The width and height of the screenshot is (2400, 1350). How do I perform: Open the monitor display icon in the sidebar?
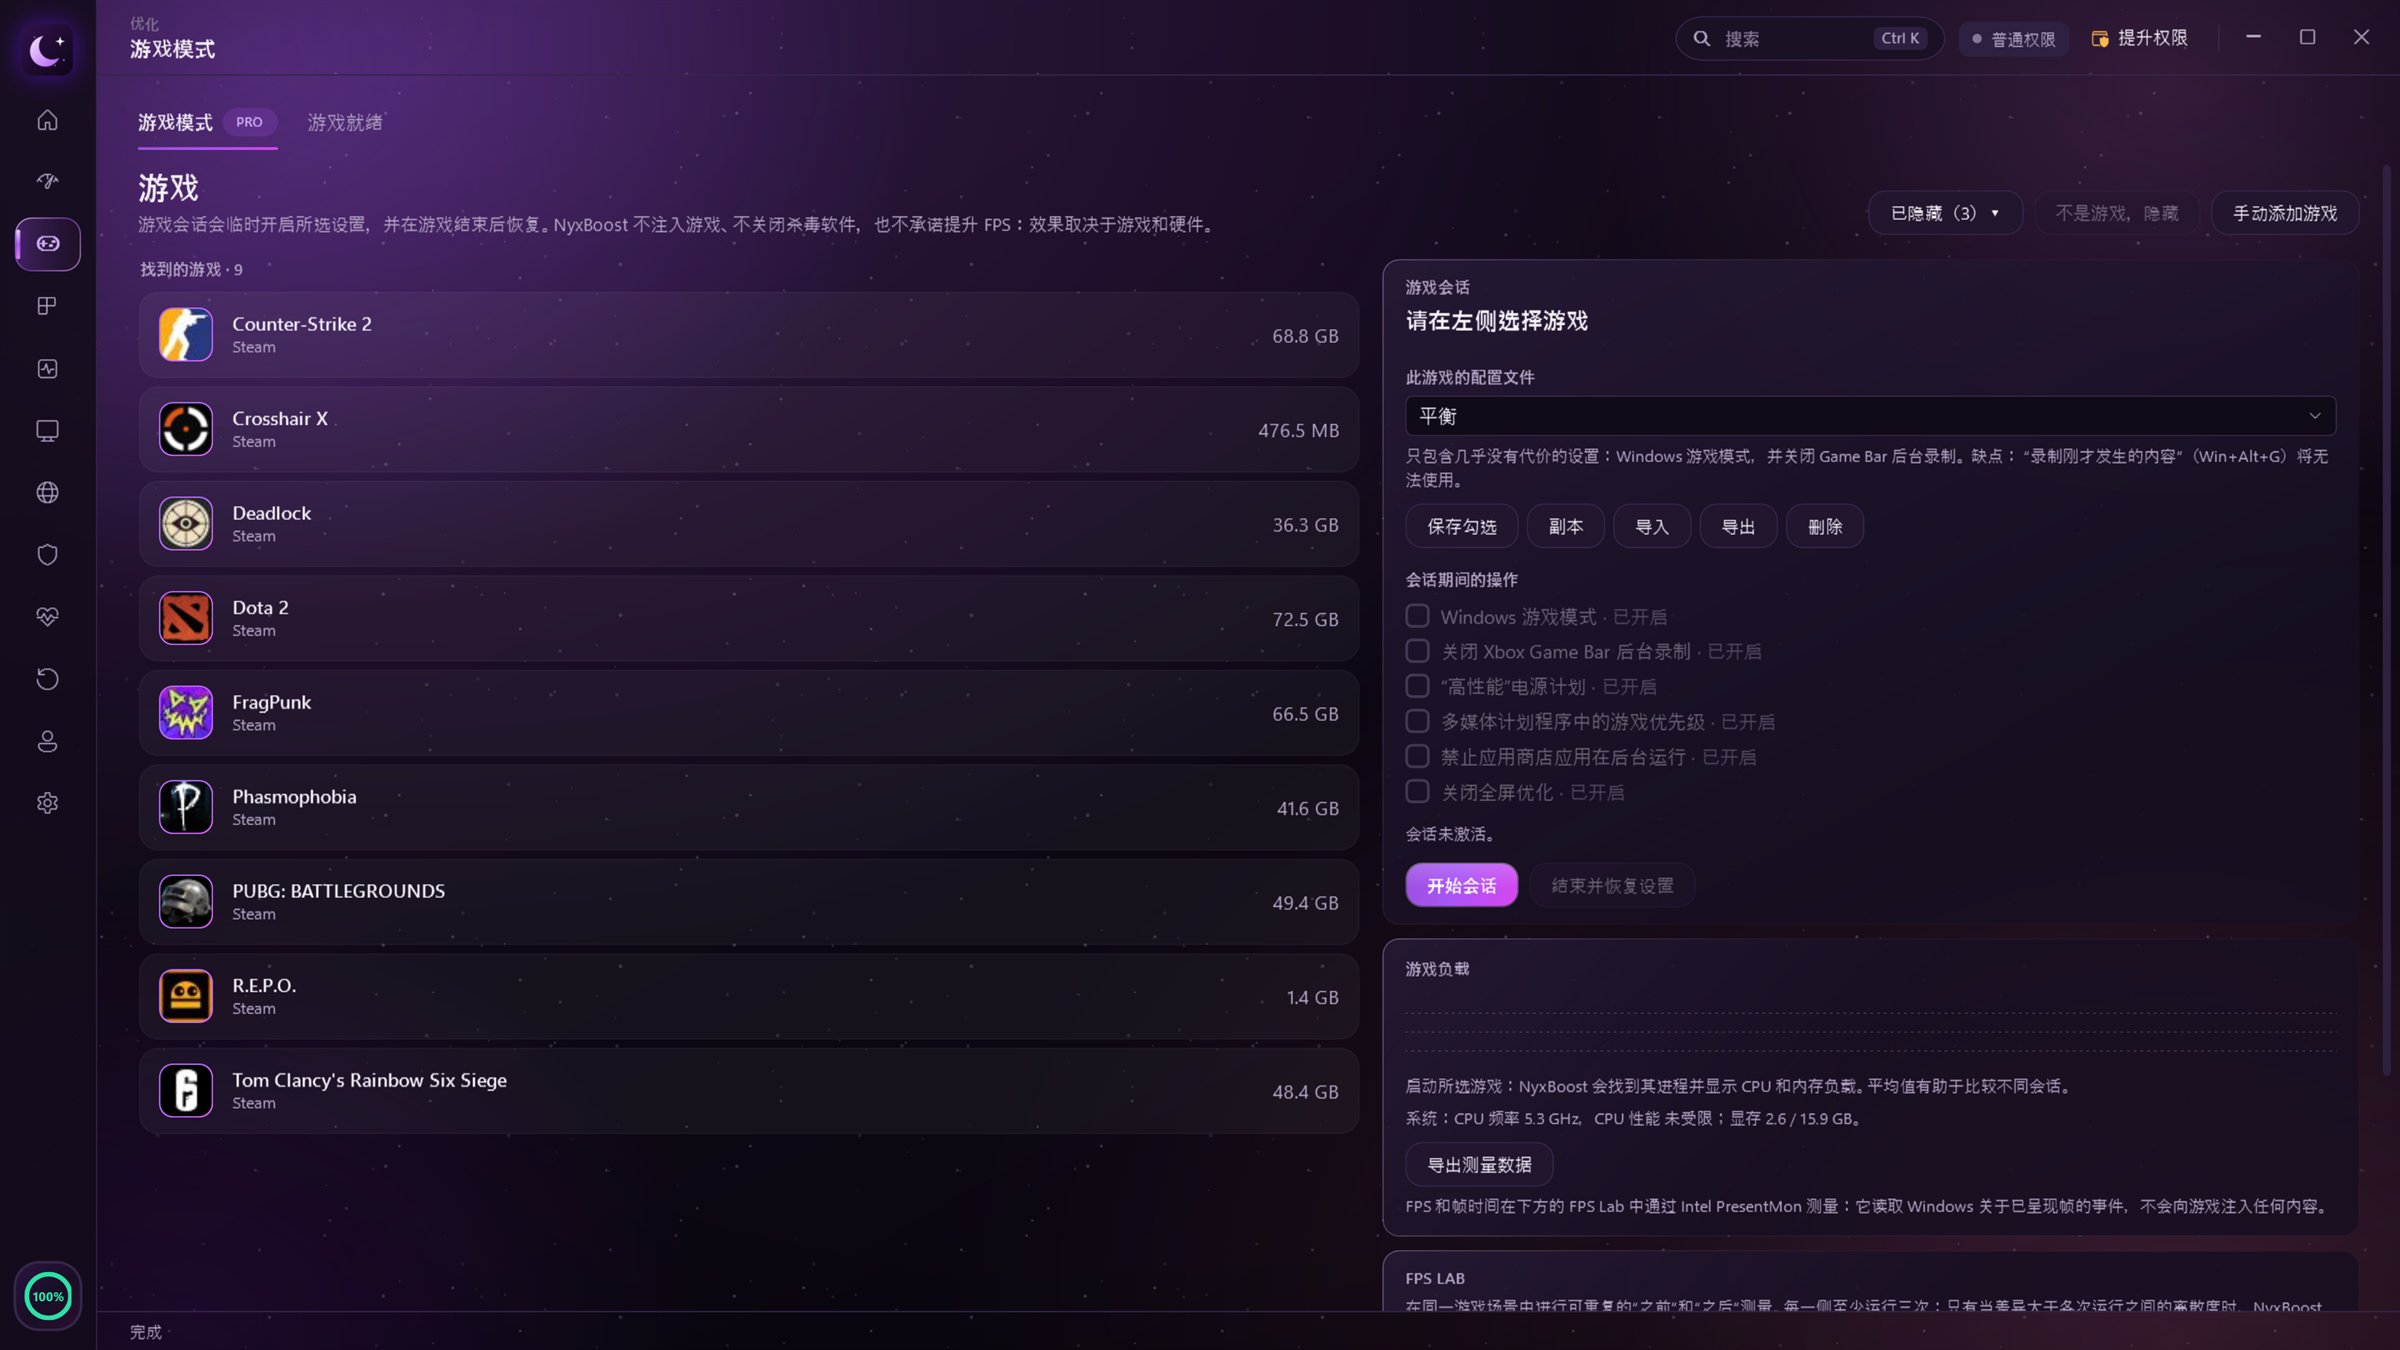pyautogui.click(x=47, y=431)
